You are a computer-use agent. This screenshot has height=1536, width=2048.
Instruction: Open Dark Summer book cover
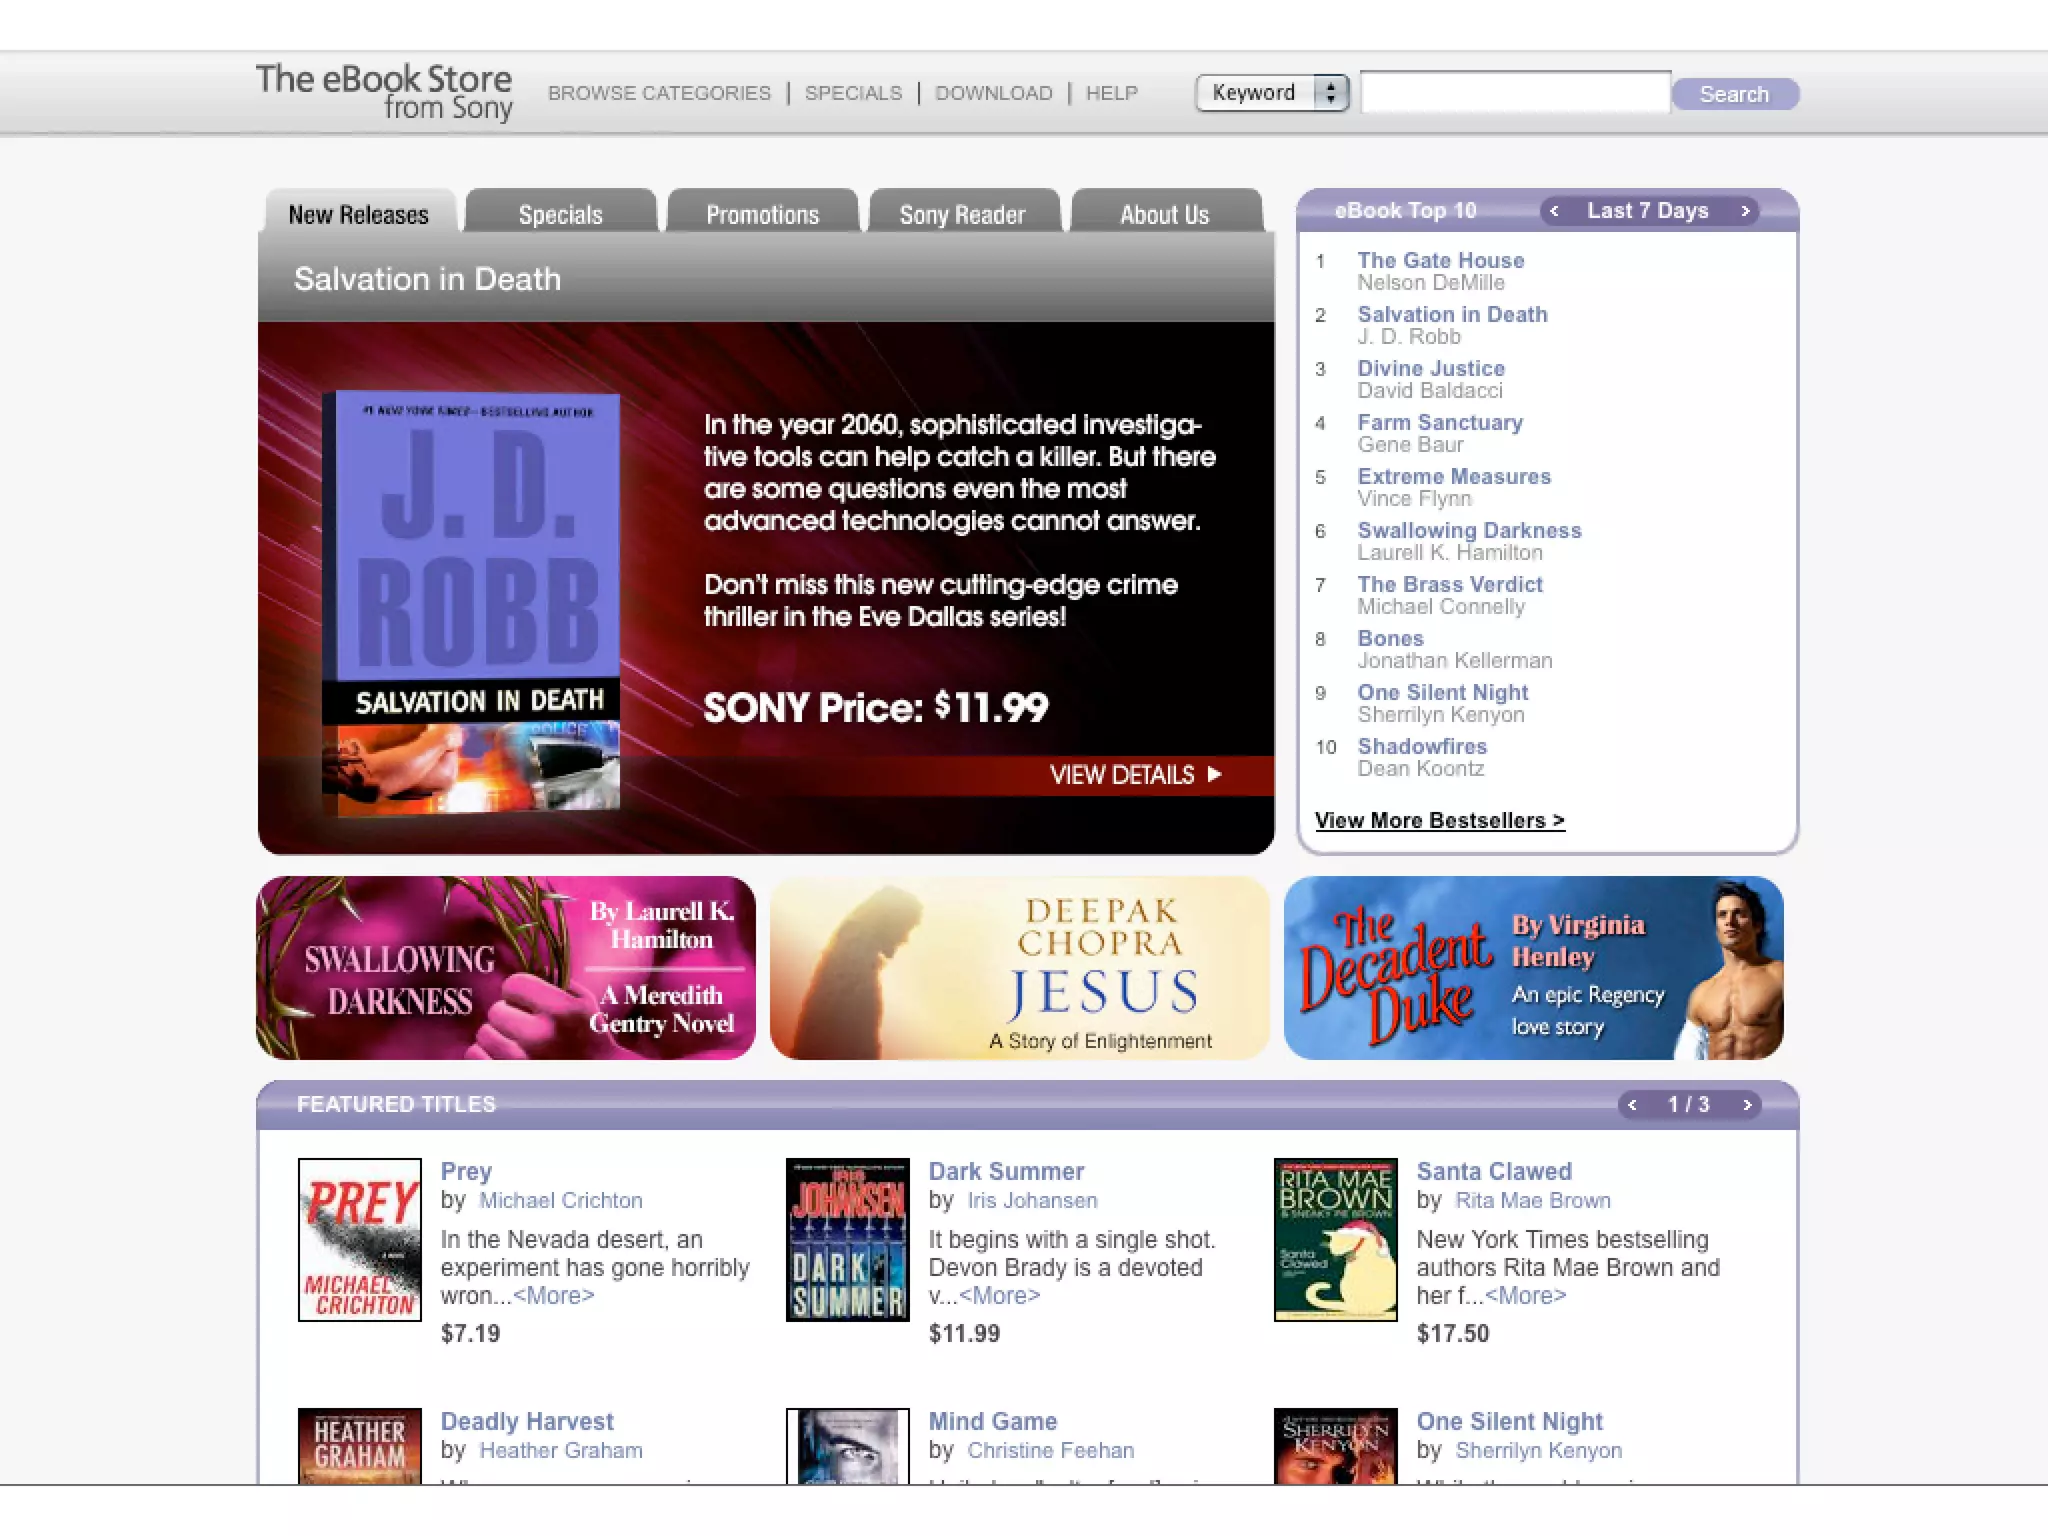[x=847, y=1240]
